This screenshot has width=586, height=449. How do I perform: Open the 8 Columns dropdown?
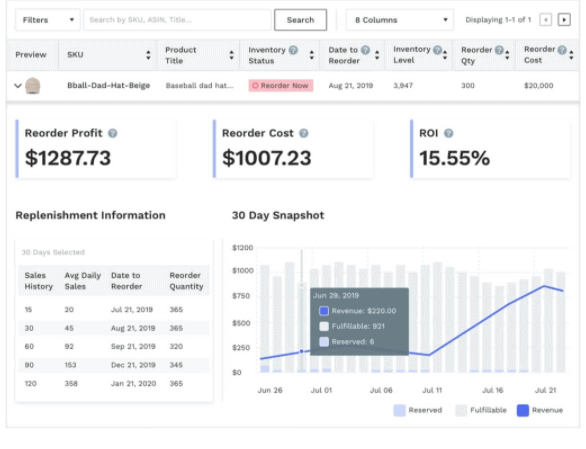[400, 20]
